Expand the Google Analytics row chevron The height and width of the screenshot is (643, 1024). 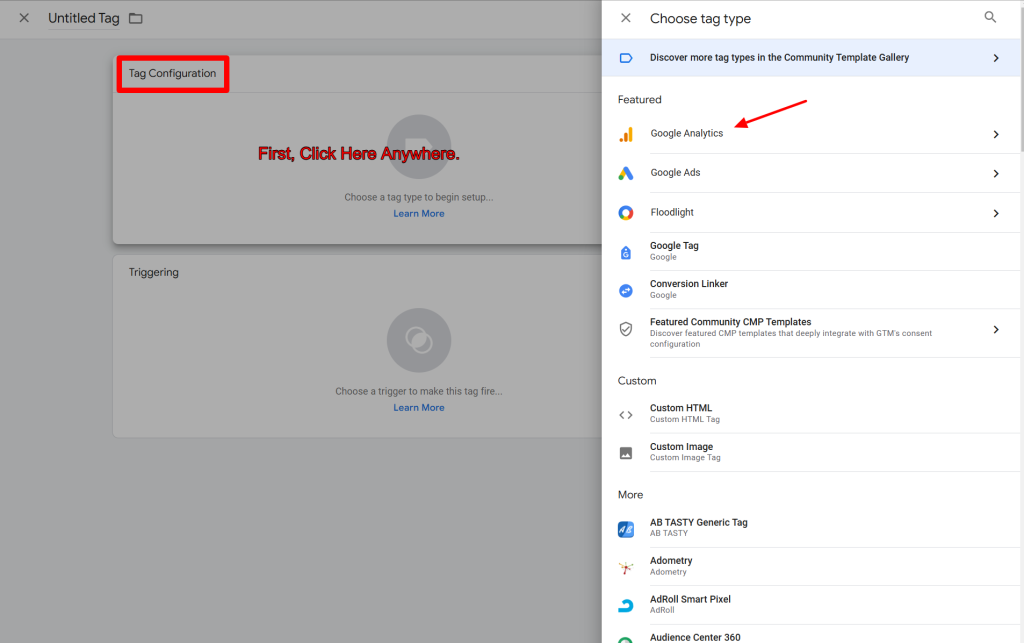coord(995,133)
